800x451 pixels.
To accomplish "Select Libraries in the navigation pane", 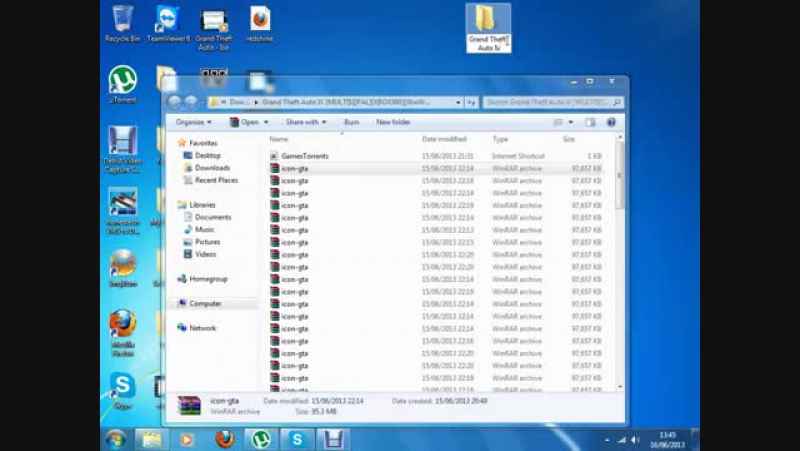I will coord(197,205).
